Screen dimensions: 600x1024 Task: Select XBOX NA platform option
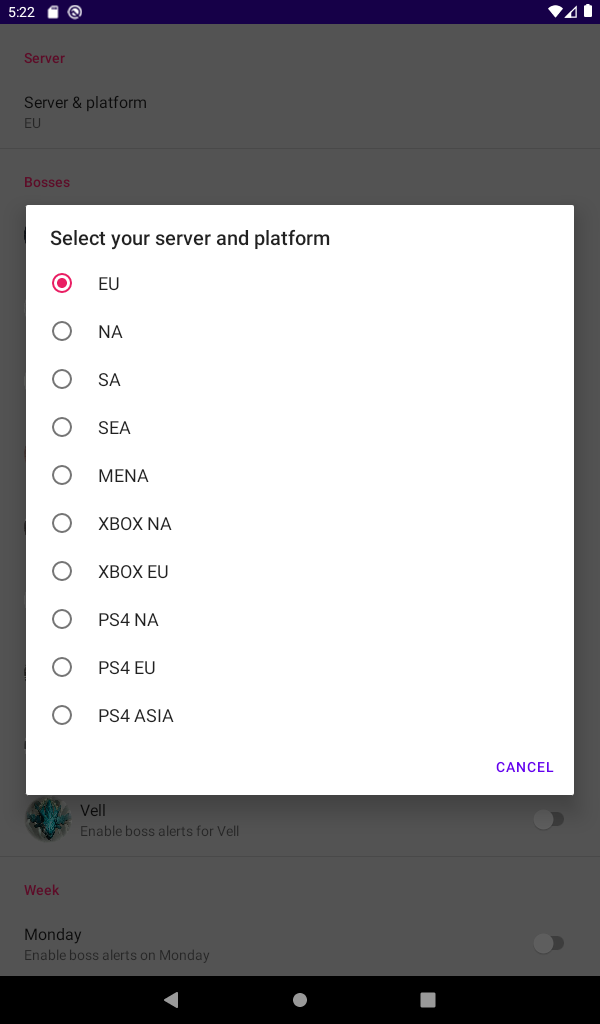pos(300,523)
